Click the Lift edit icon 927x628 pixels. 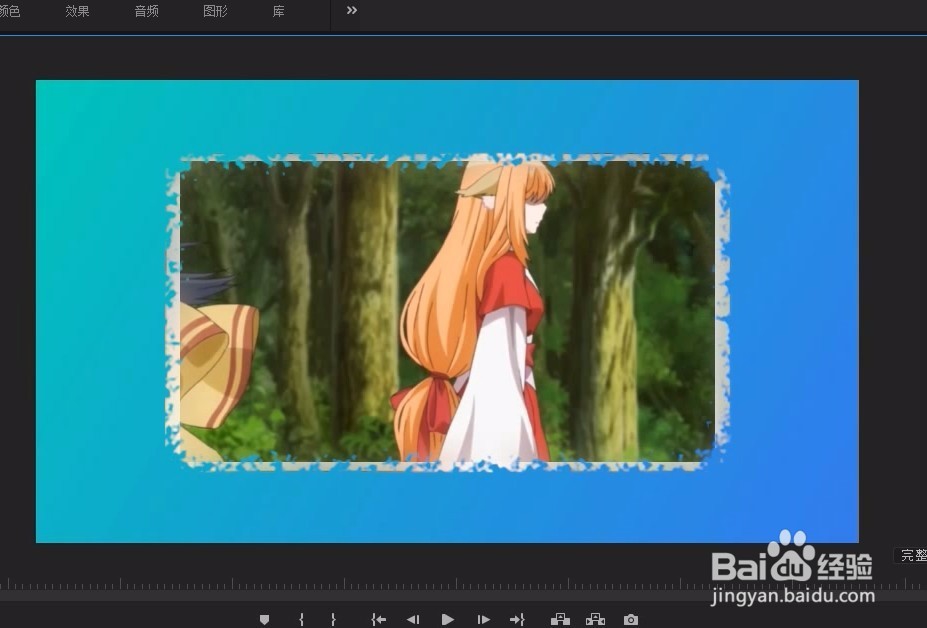click(x=560, y=618)
